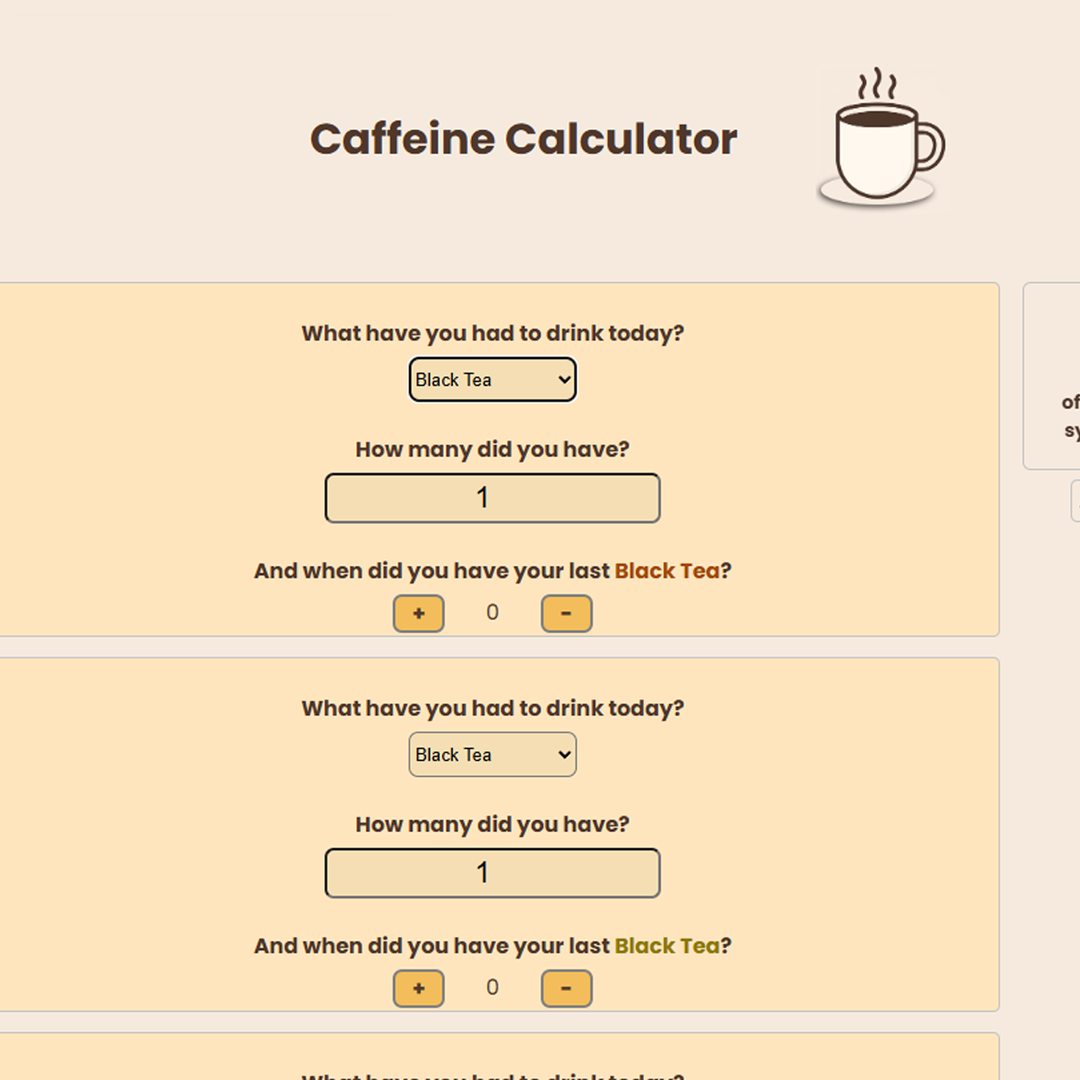This screenshot has height=1080, width=1080.
Task: Click the minus button in the first card
Action: coord(566,613)
